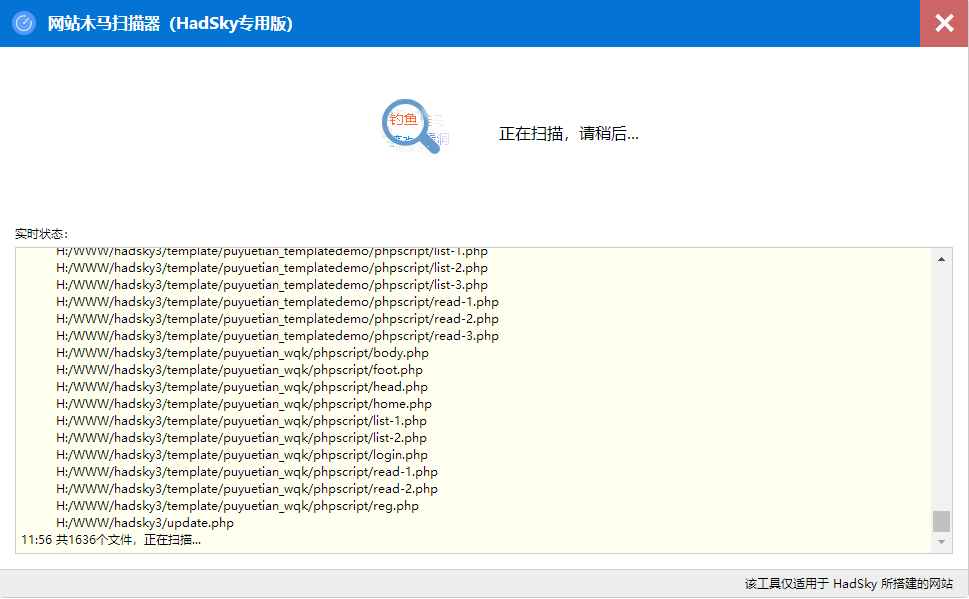Select the puyuetian_wqk home.php log line
This screenshot has height=599, width=969.
(244, 404)
